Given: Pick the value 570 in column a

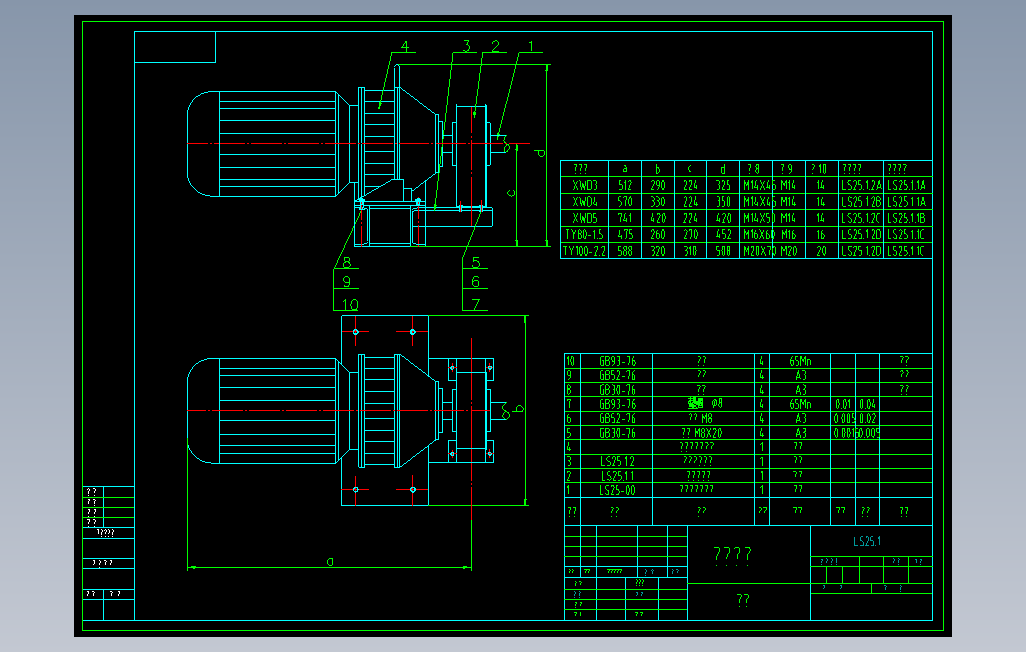Looking at the screenshot, I should pos(625,202).
